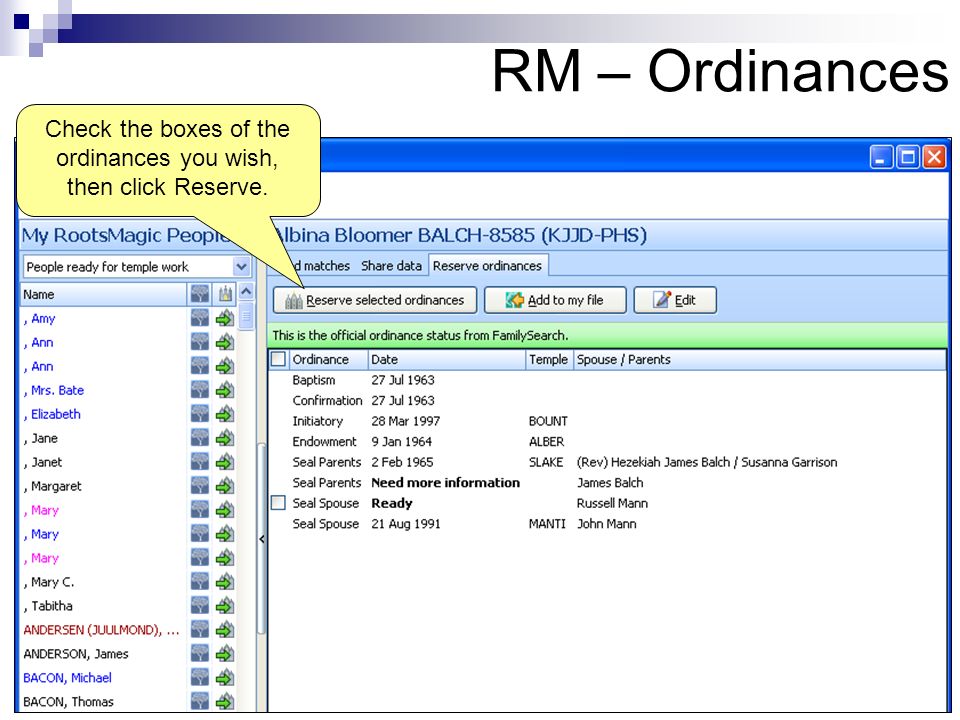Click the green arrow icon in Janet's row
This screenshot has height=720, width=960.
click(x=225, y=462)
